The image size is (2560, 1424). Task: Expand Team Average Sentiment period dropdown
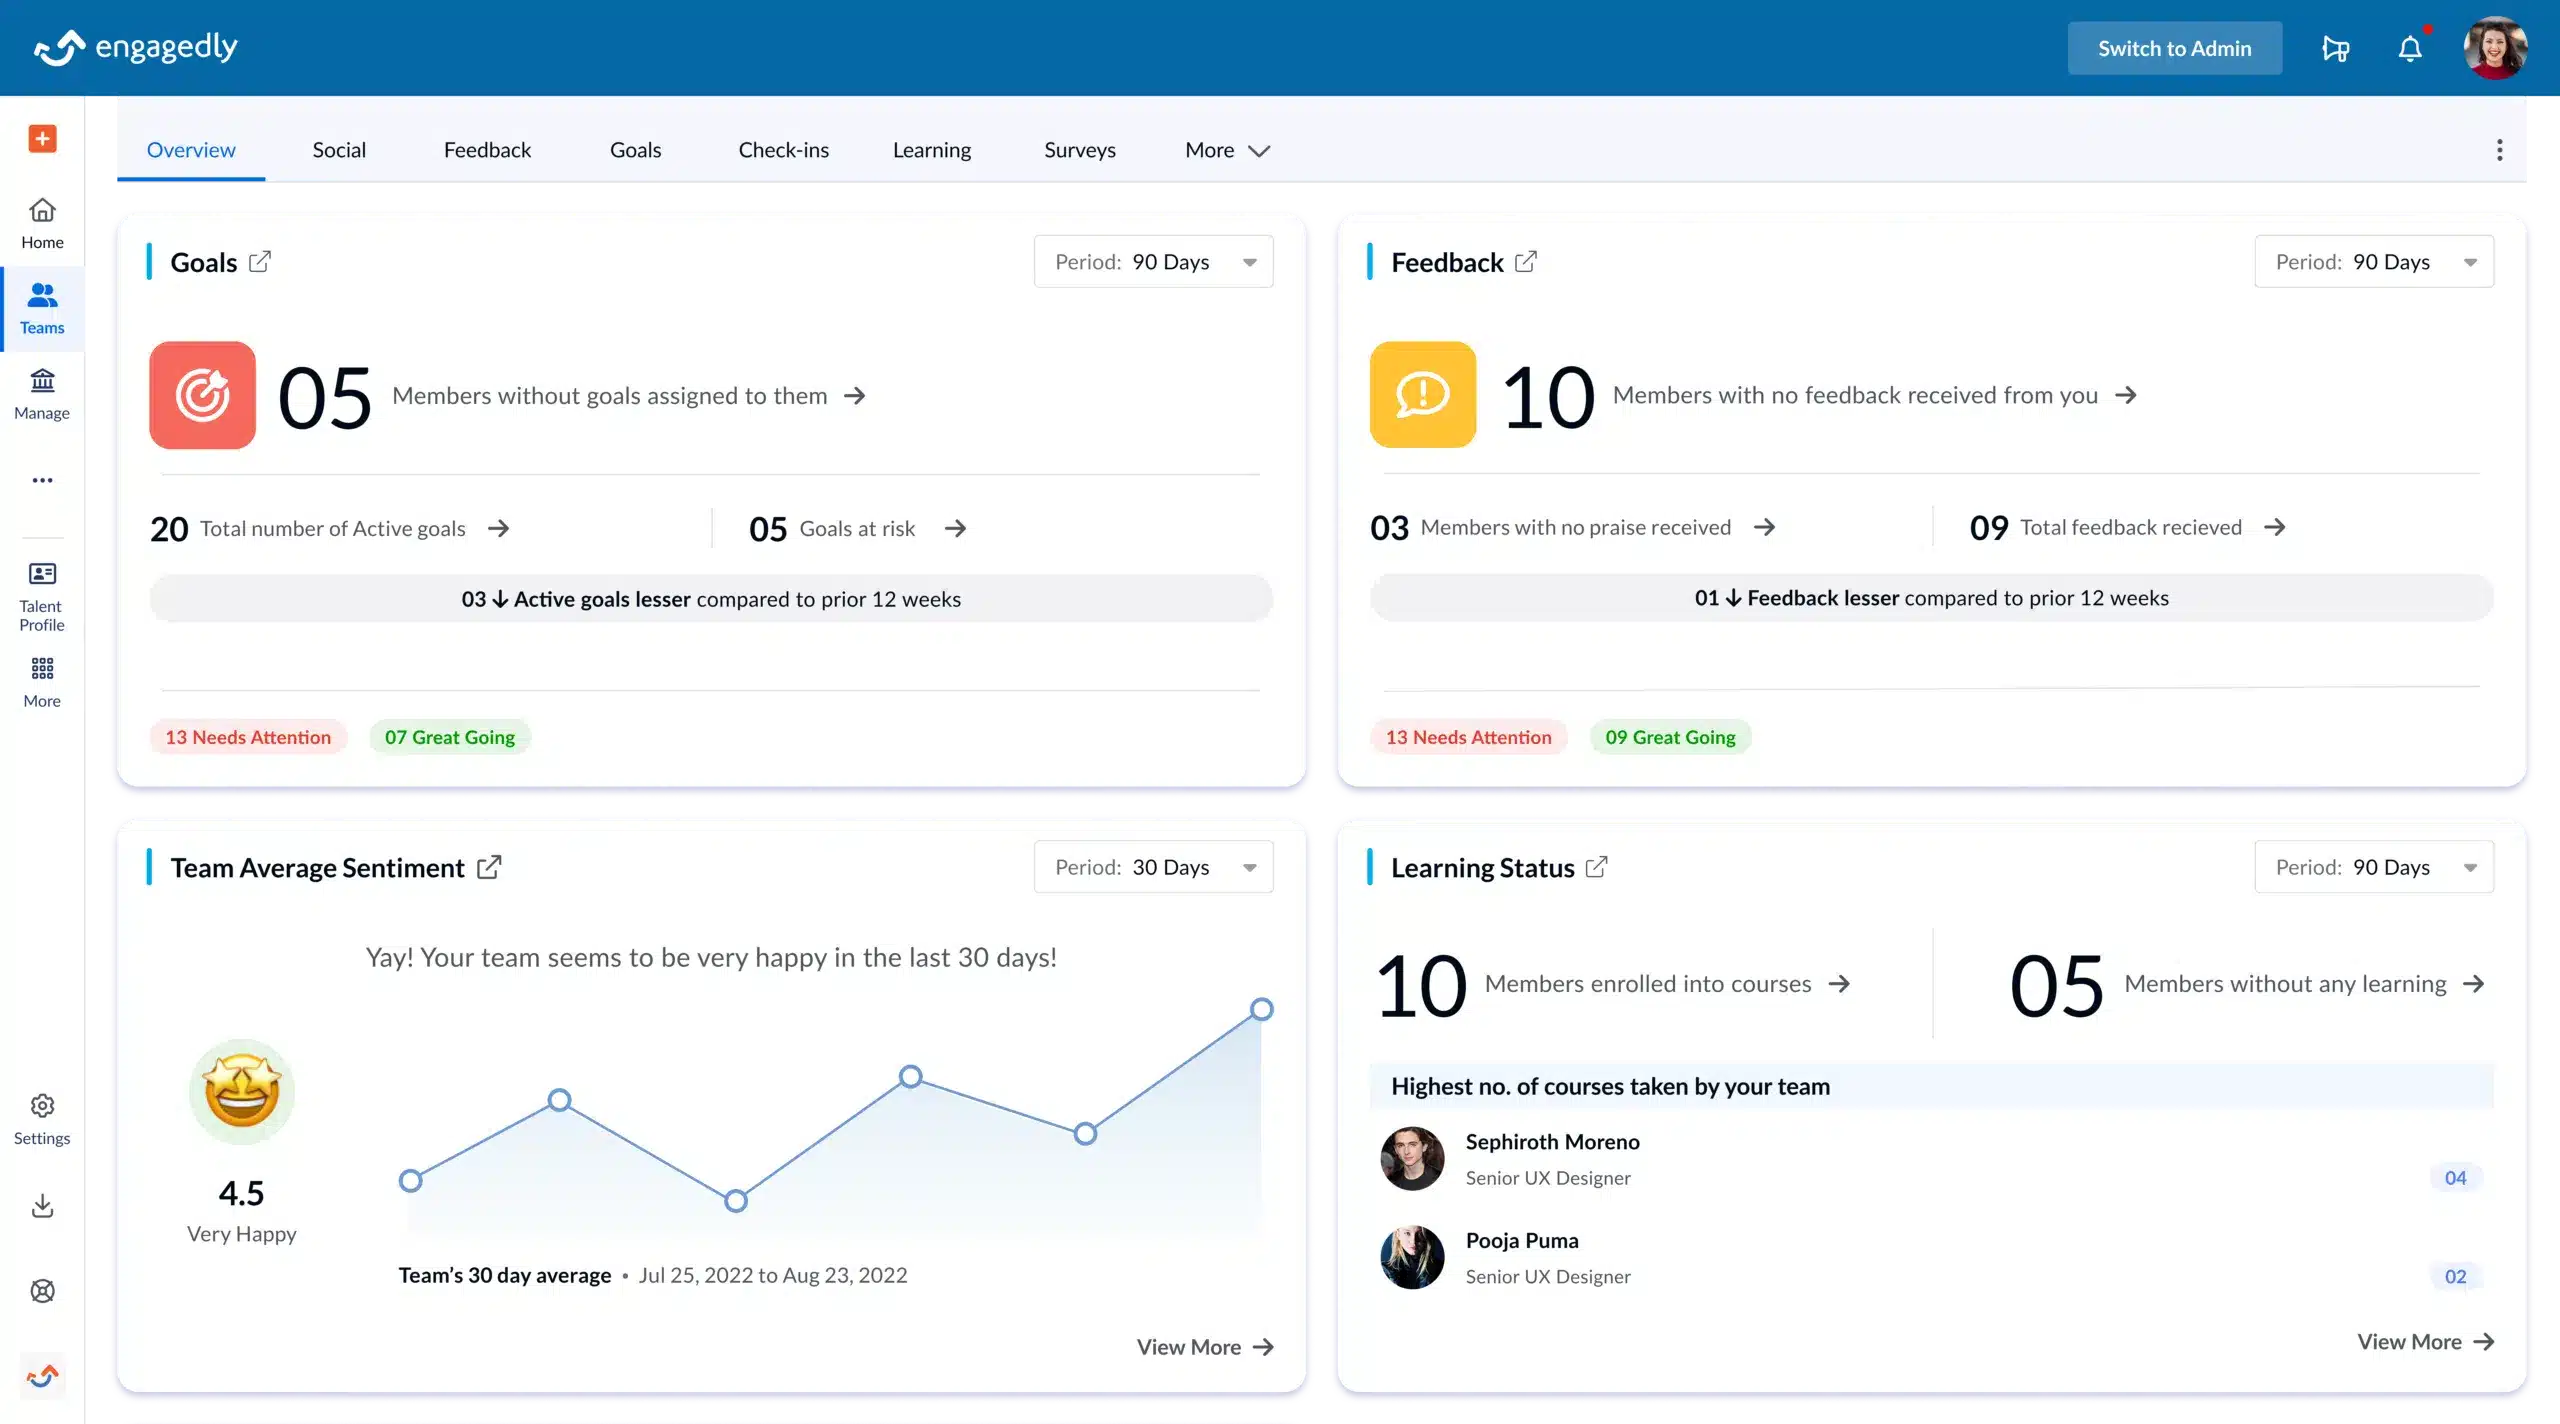tap(1153, 867)
